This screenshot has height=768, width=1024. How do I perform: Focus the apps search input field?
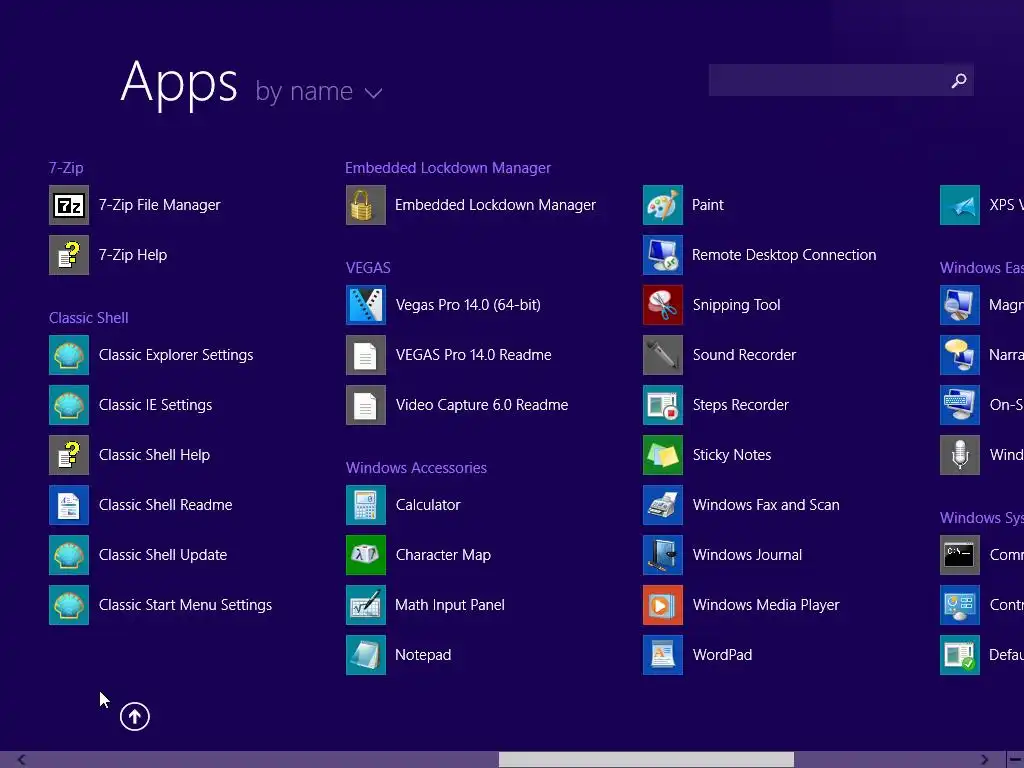pos(826,80)
